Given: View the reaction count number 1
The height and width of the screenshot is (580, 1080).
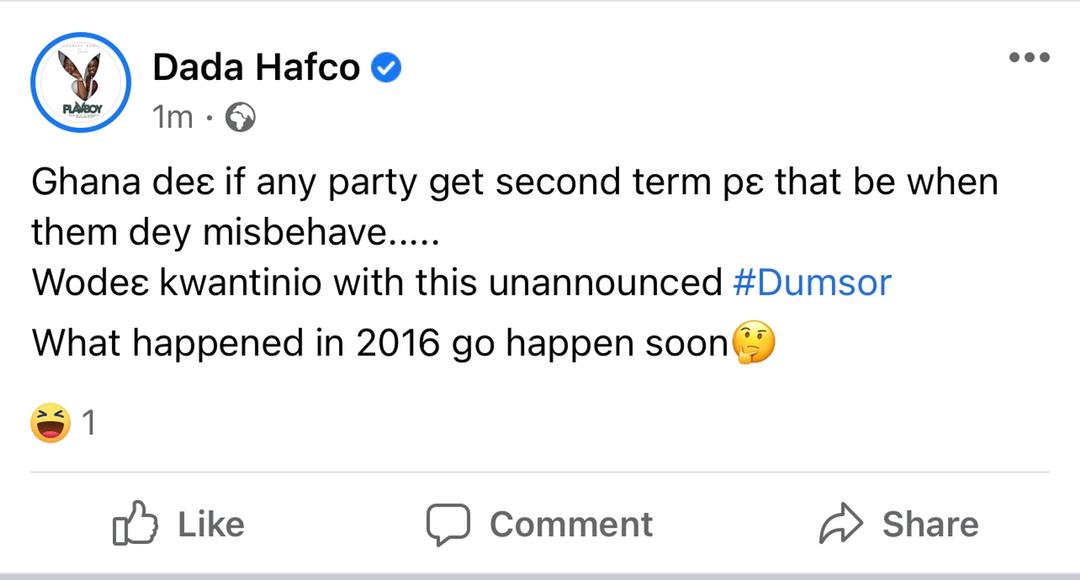Looking at the screenshot, I should tap(88, 423).
